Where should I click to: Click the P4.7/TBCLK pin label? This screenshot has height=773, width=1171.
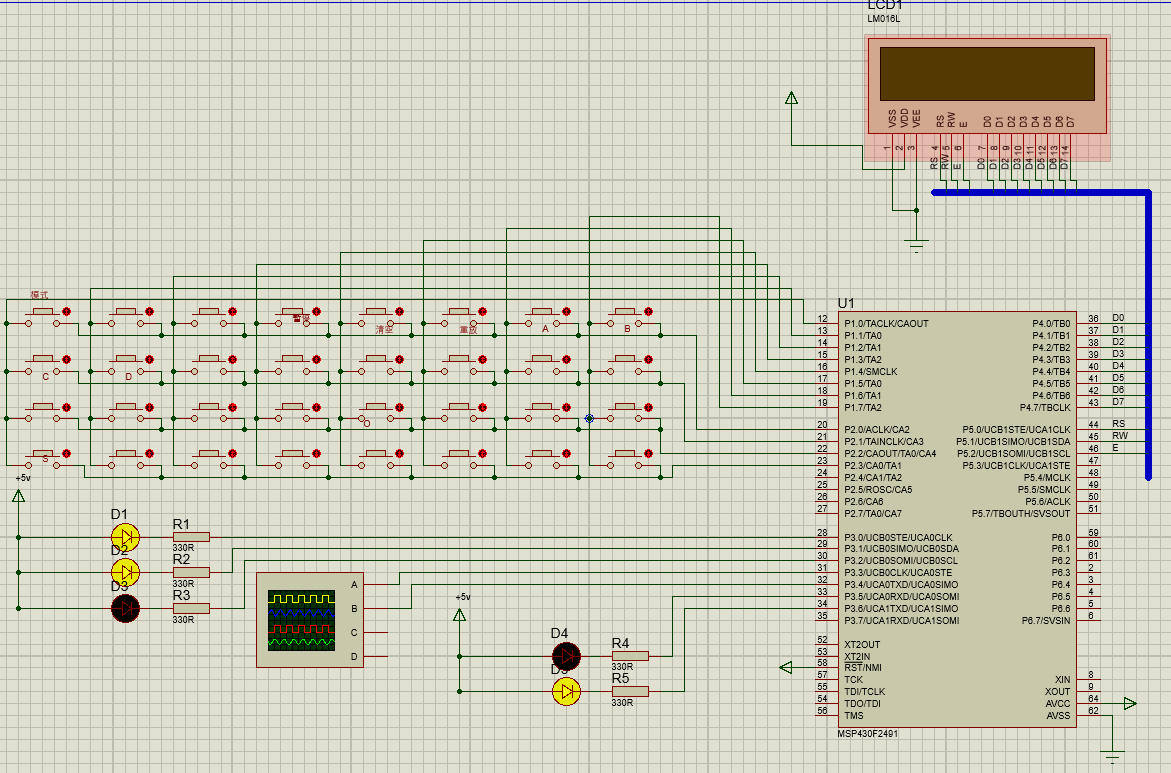(x=1045, y=408)
